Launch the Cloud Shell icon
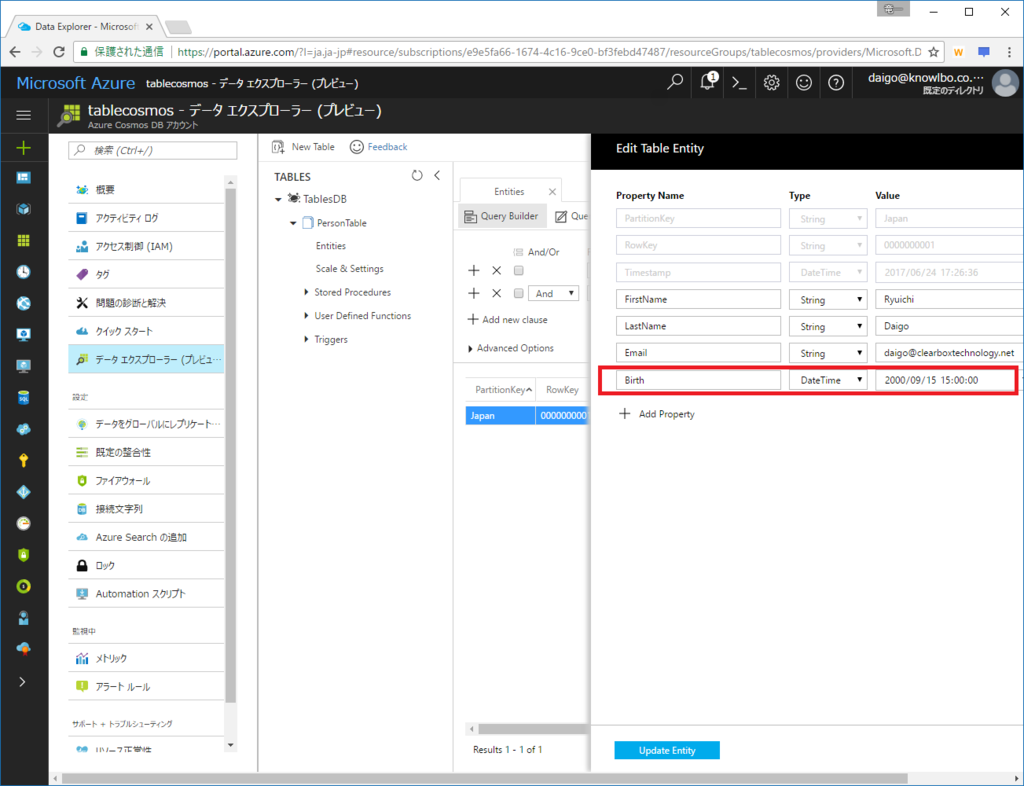Screen dimensions: 1024x786 [x=739, y=83]
